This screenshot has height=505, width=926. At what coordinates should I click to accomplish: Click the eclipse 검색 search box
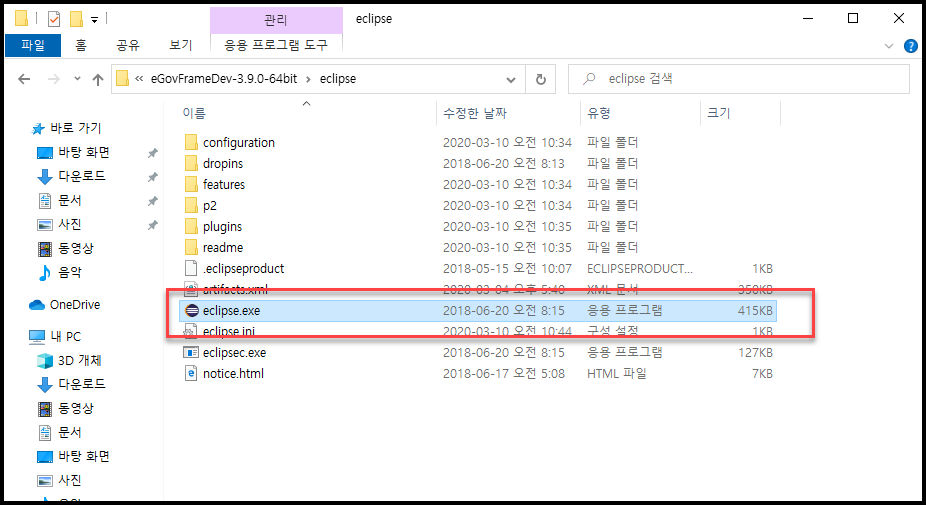739,79
